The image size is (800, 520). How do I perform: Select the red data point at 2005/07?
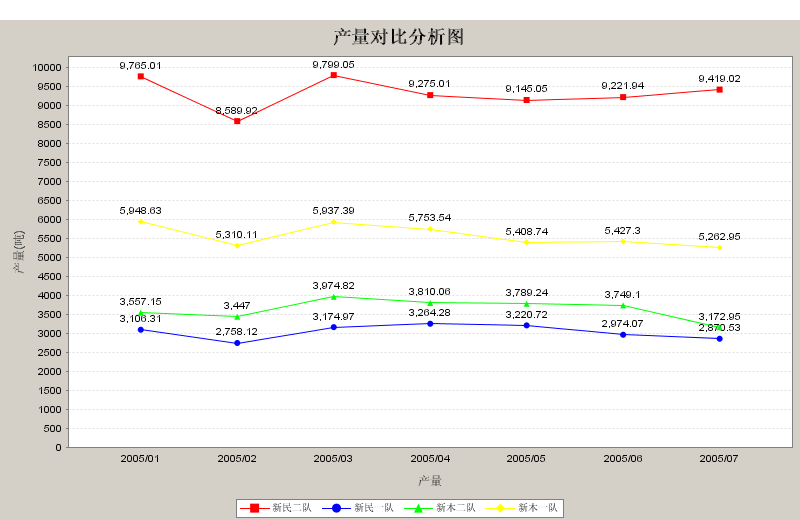[719, 90]
